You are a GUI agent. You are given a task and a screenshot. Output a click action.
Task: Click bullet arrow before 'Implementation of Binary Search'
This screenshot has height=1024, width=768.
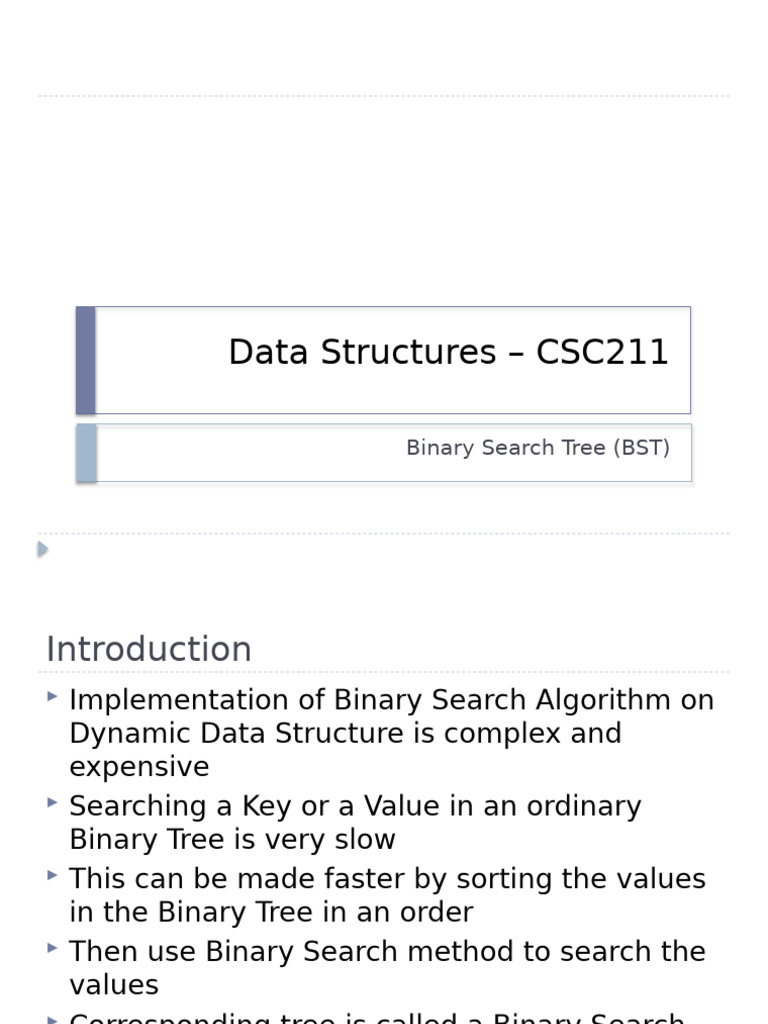(x=52, y=696)
